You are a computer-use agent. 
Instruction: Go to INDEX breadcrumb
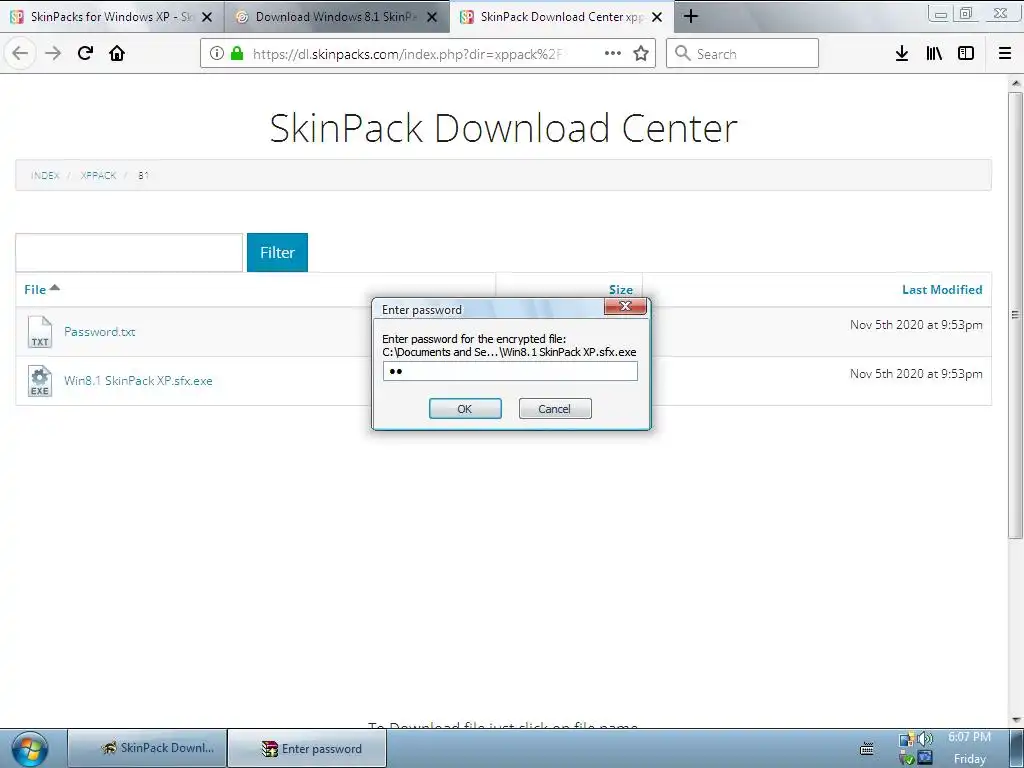[x=45, y=175]
